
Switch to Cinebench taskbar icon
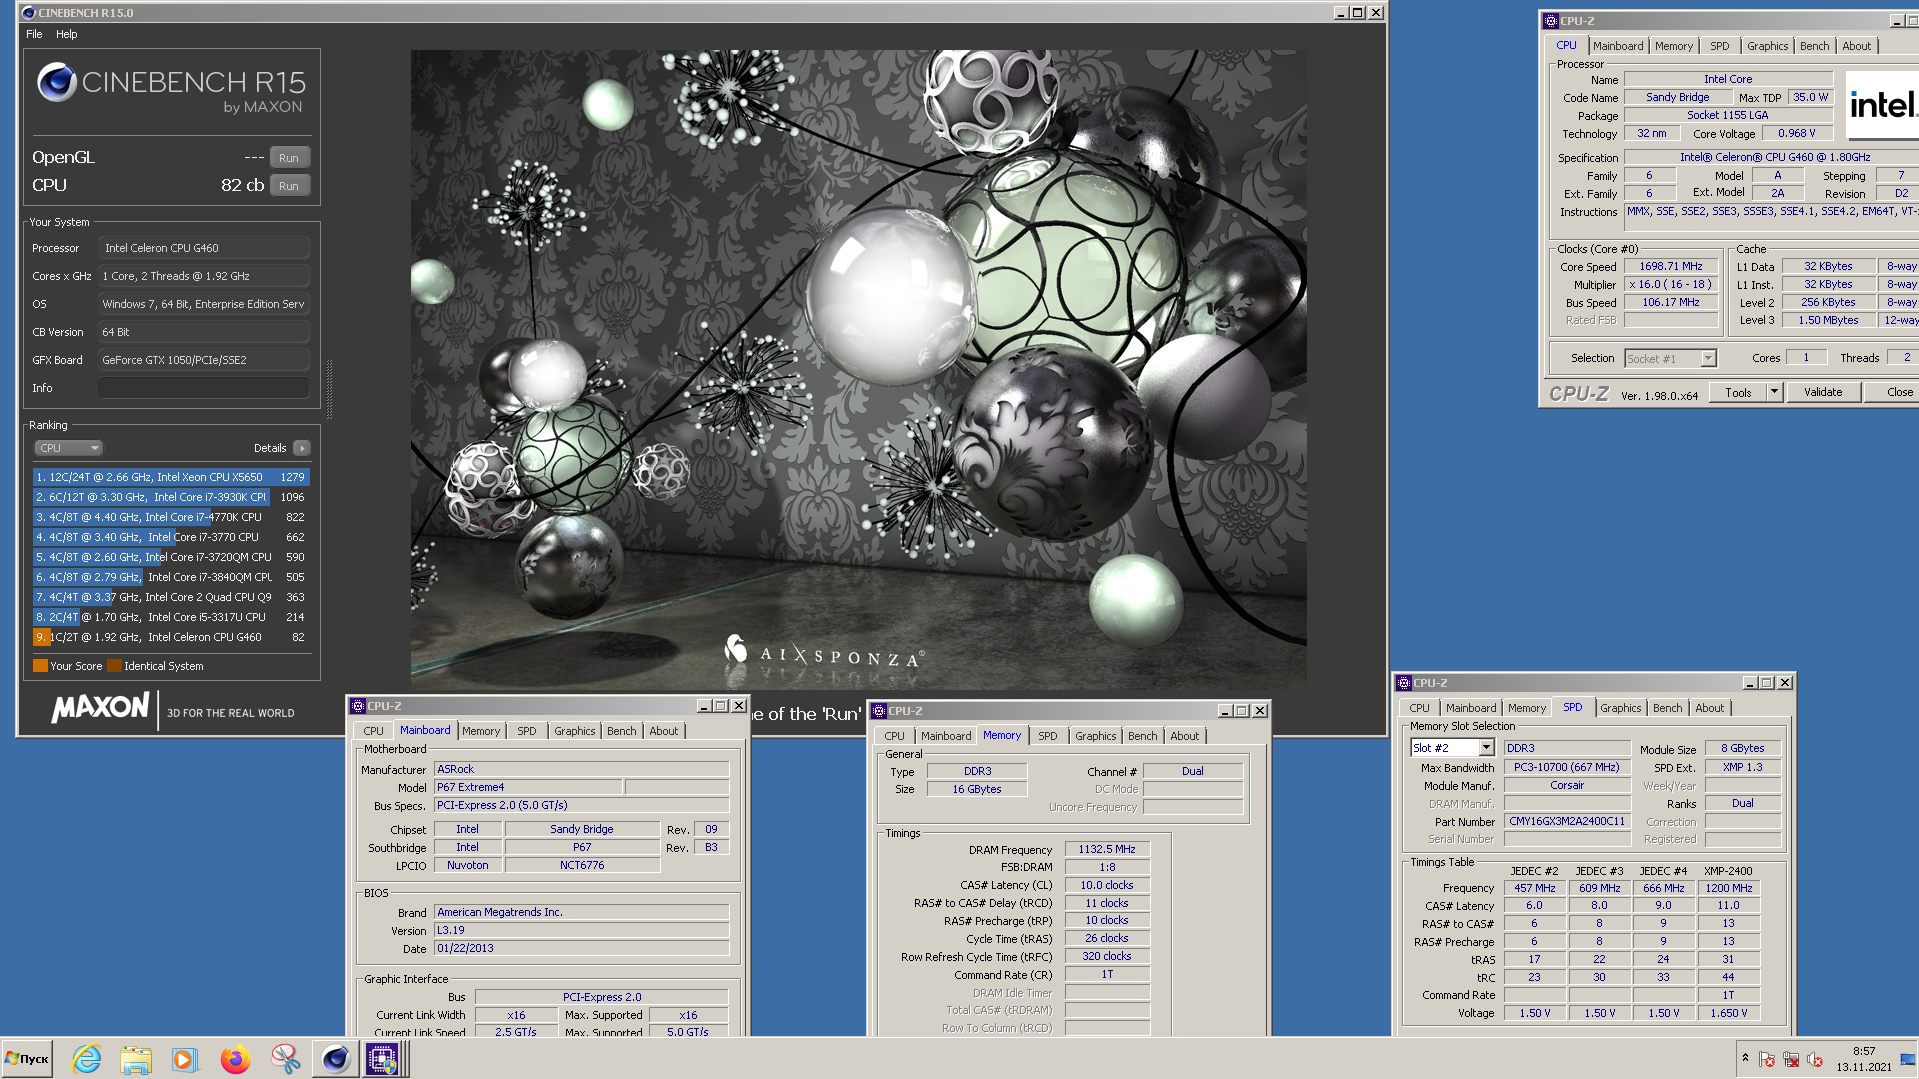pos(335,1058)
